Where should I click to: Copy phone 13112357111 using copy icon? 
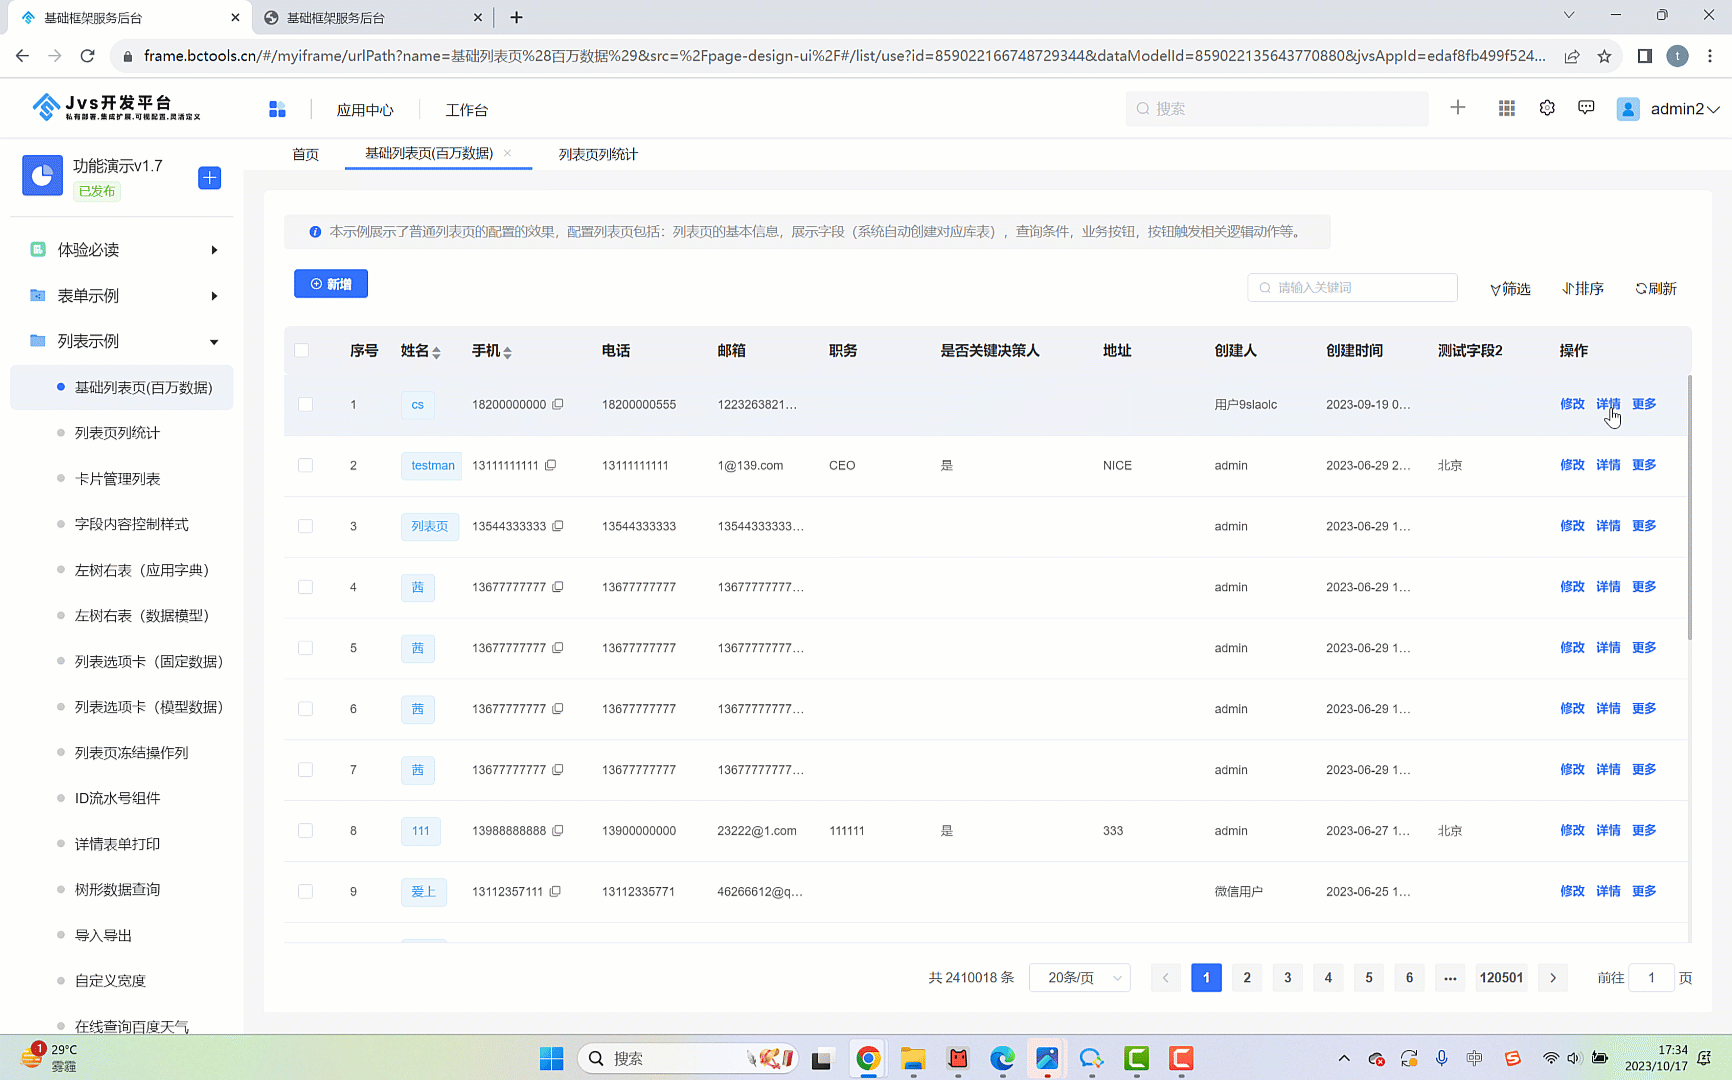[555, 891]
